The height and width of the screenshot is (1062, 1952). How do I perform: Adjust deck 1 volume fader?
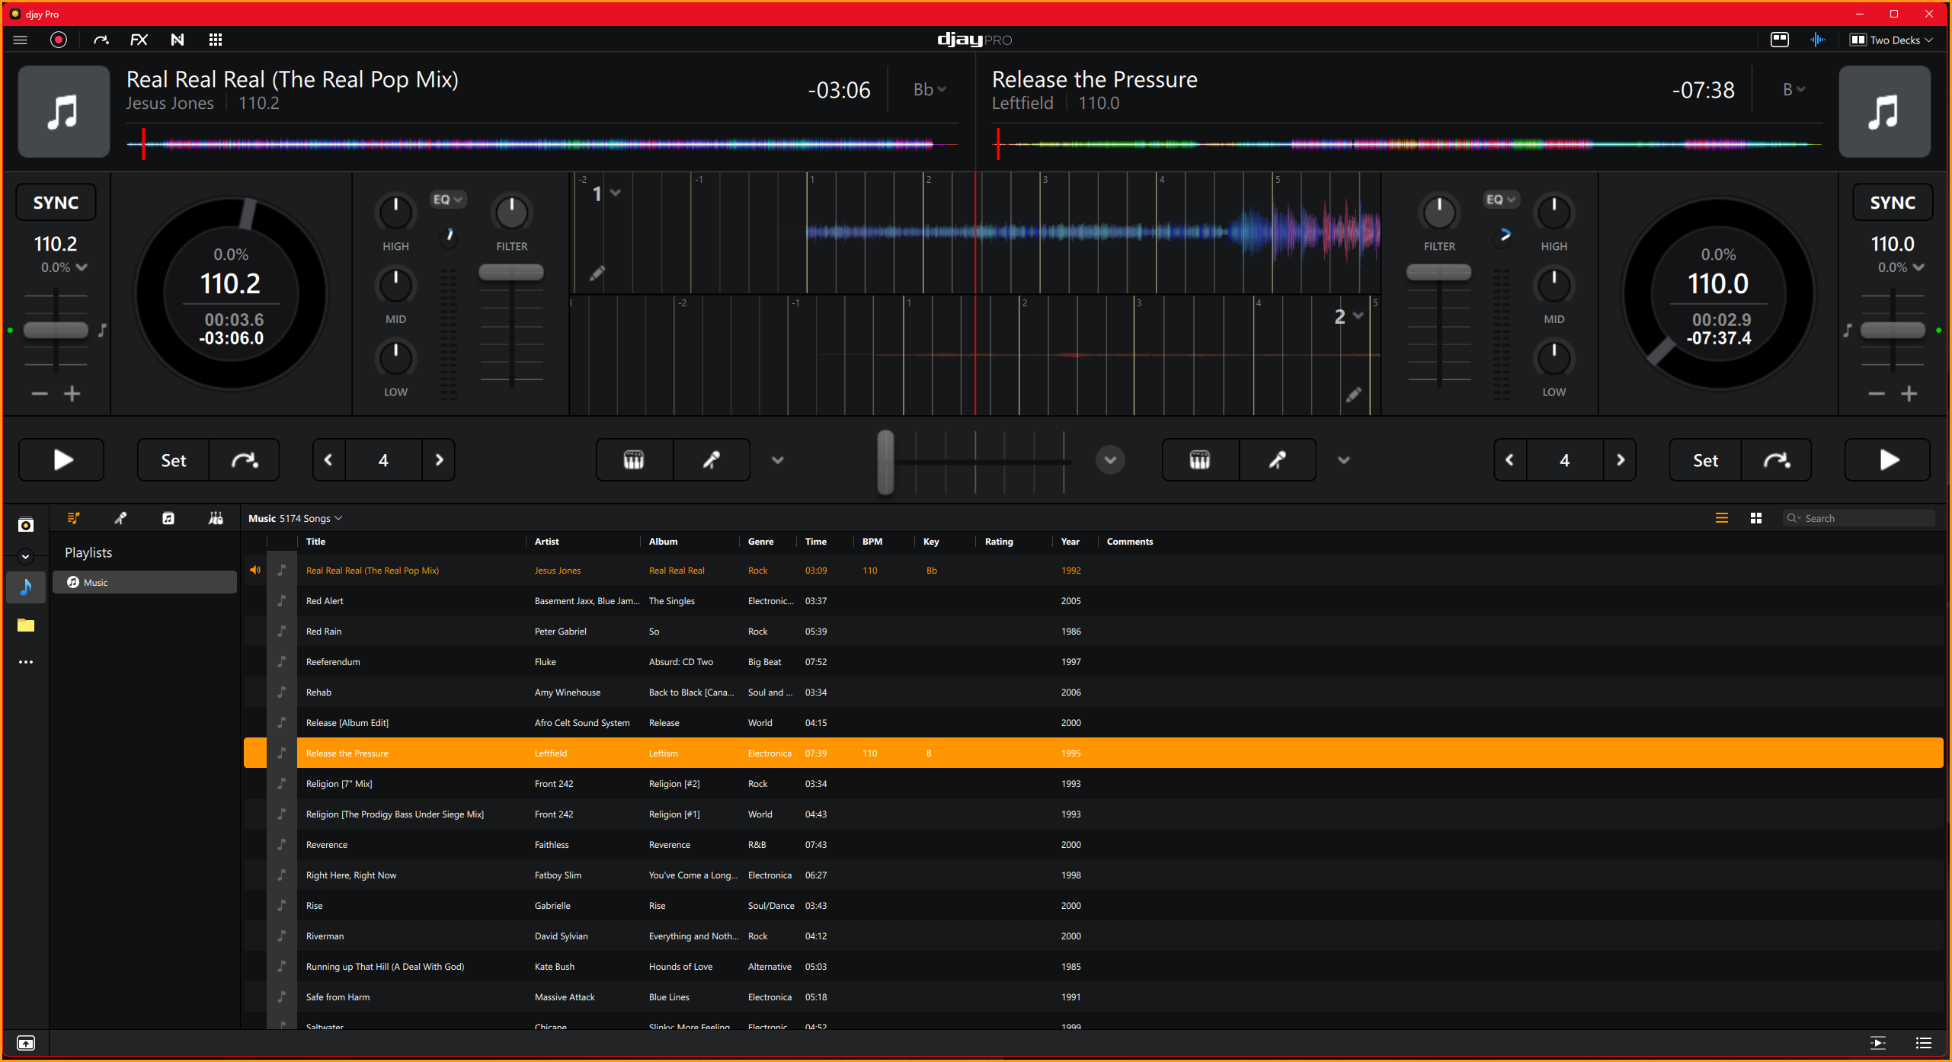tap(511, 272)
